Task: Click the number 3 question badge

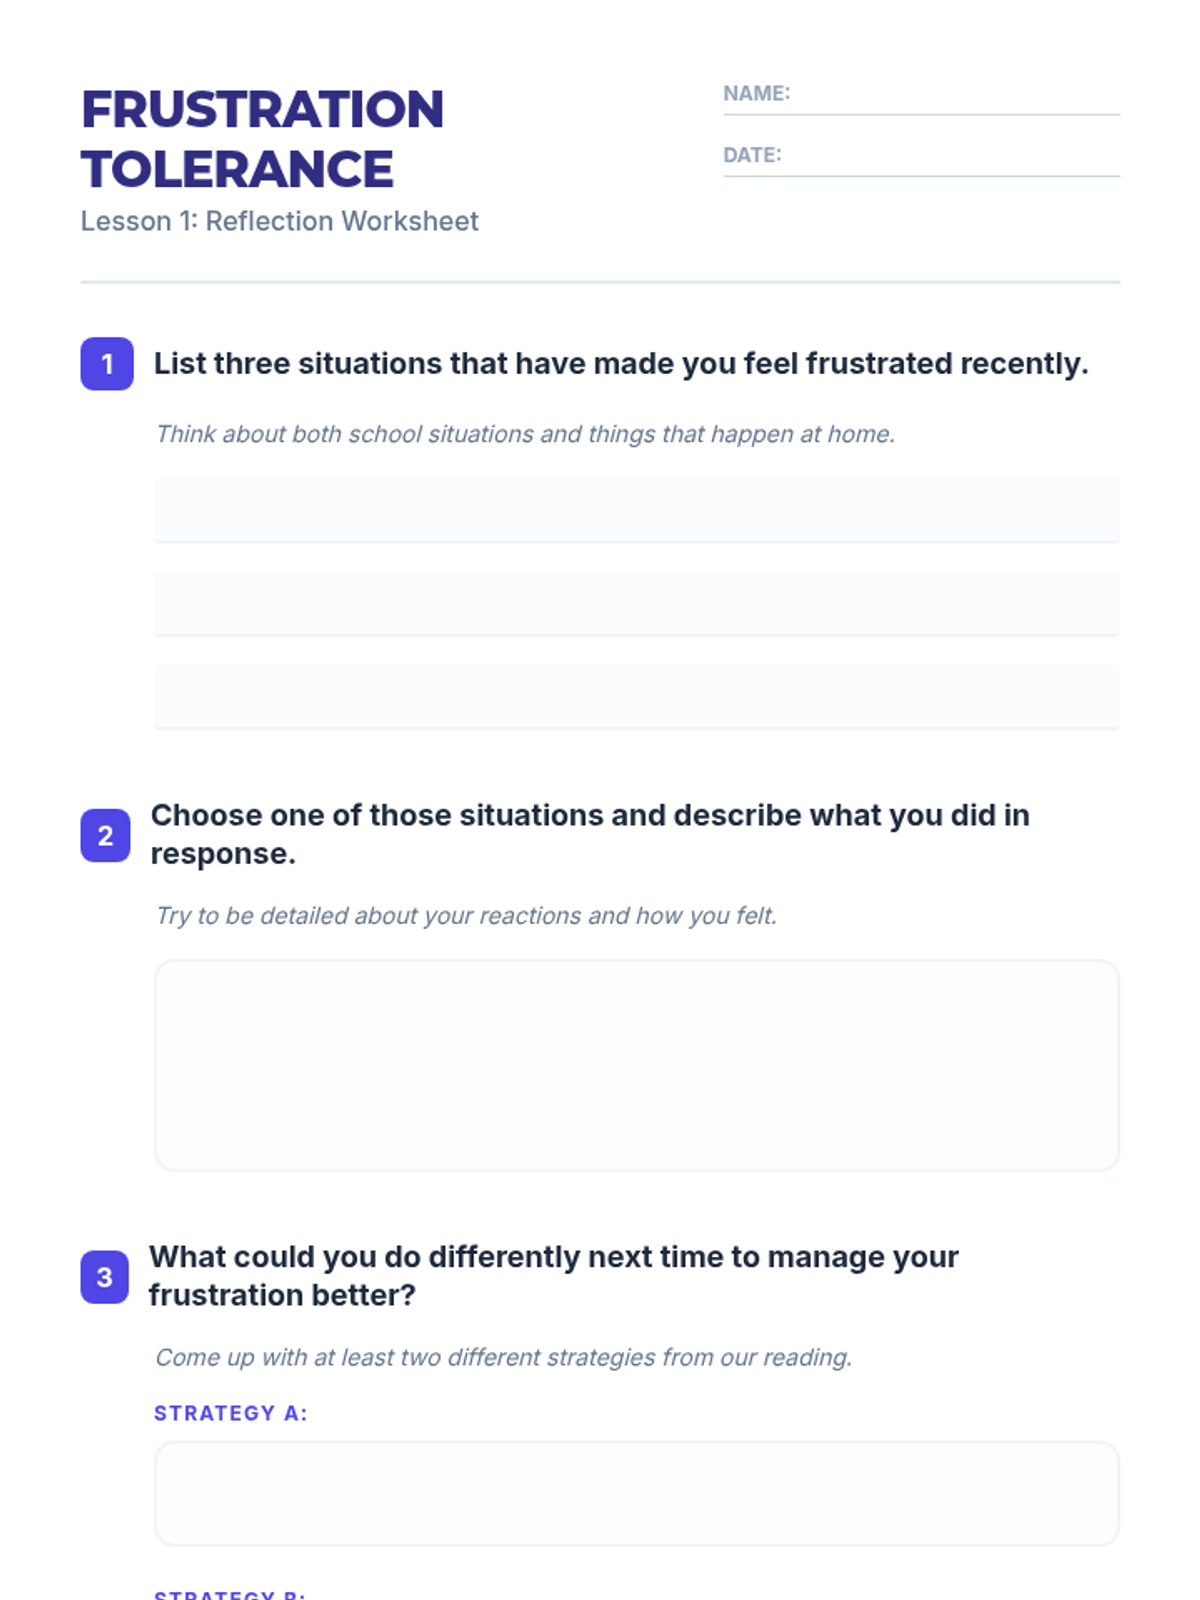Action: click(x=104, y=1277)
